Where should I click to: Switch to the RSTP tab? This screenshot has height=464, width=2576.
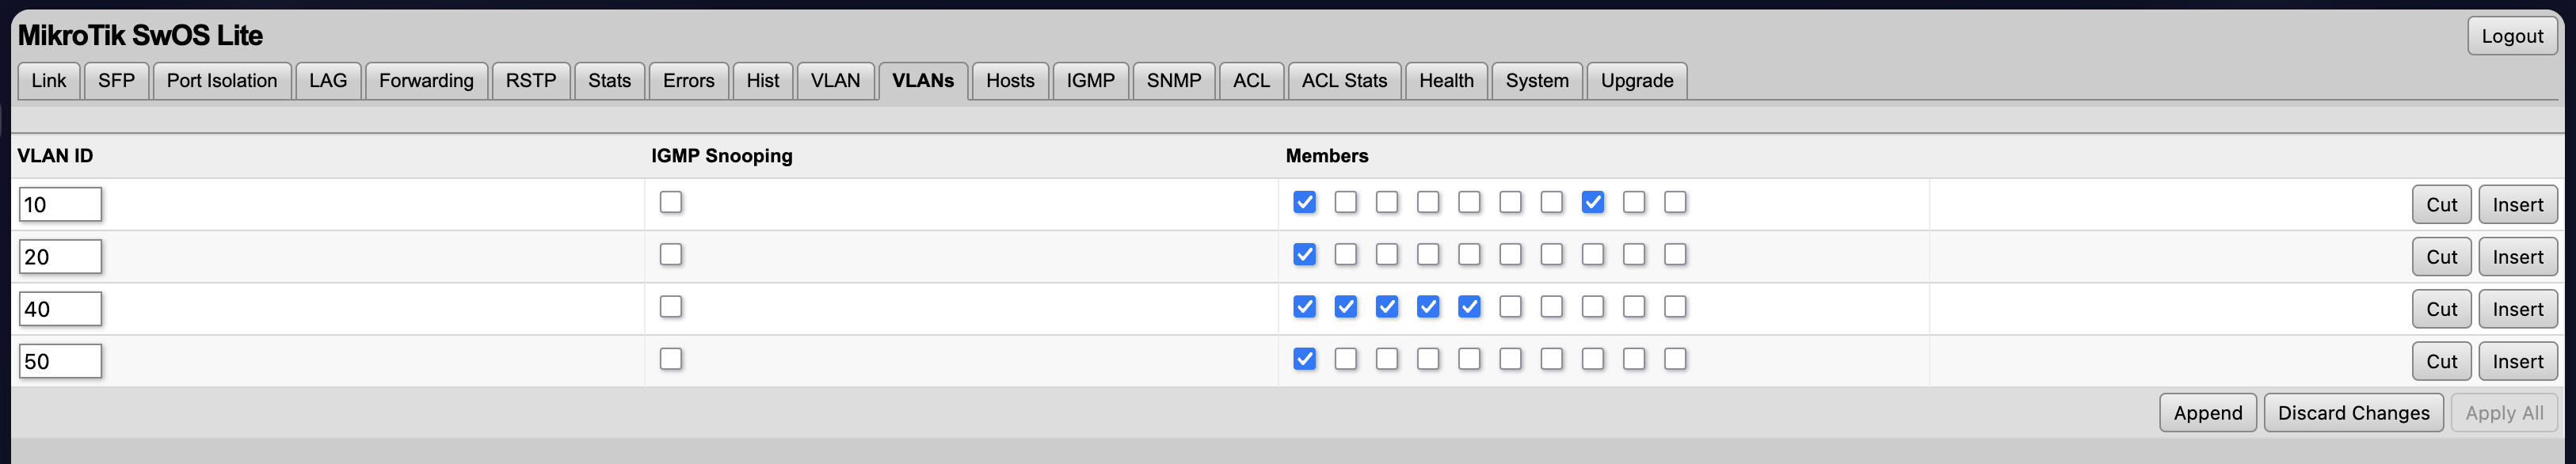[530, 81]
